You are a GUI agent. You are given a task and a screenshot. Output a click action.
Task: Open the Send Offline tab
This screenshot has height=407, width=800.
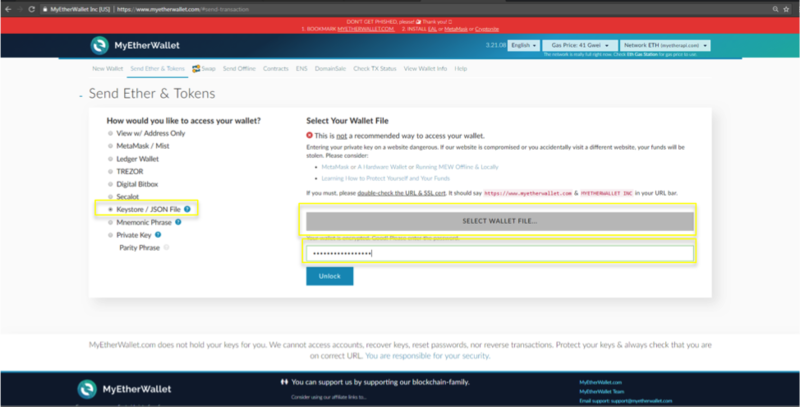coord(239,68)
